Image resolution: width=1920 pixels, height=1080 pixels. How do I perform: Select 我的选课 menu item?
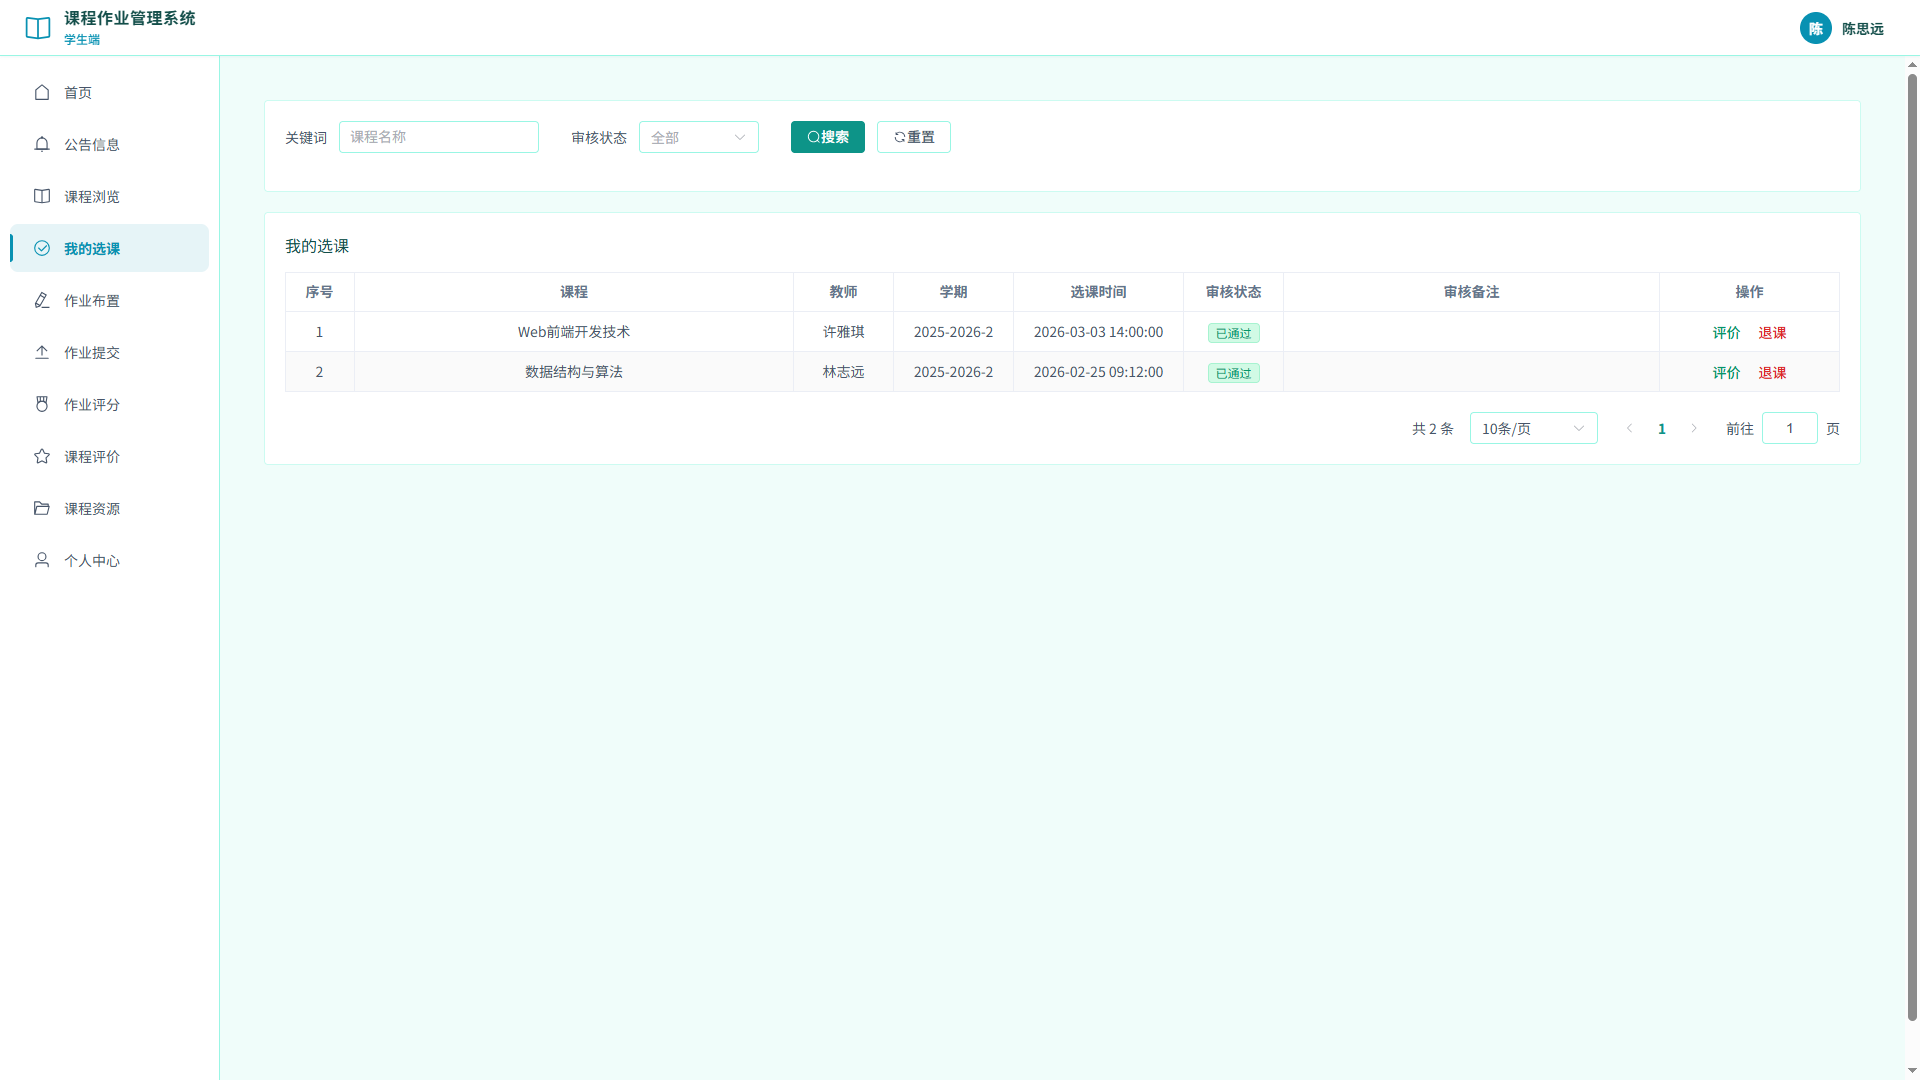coord(110,248)
